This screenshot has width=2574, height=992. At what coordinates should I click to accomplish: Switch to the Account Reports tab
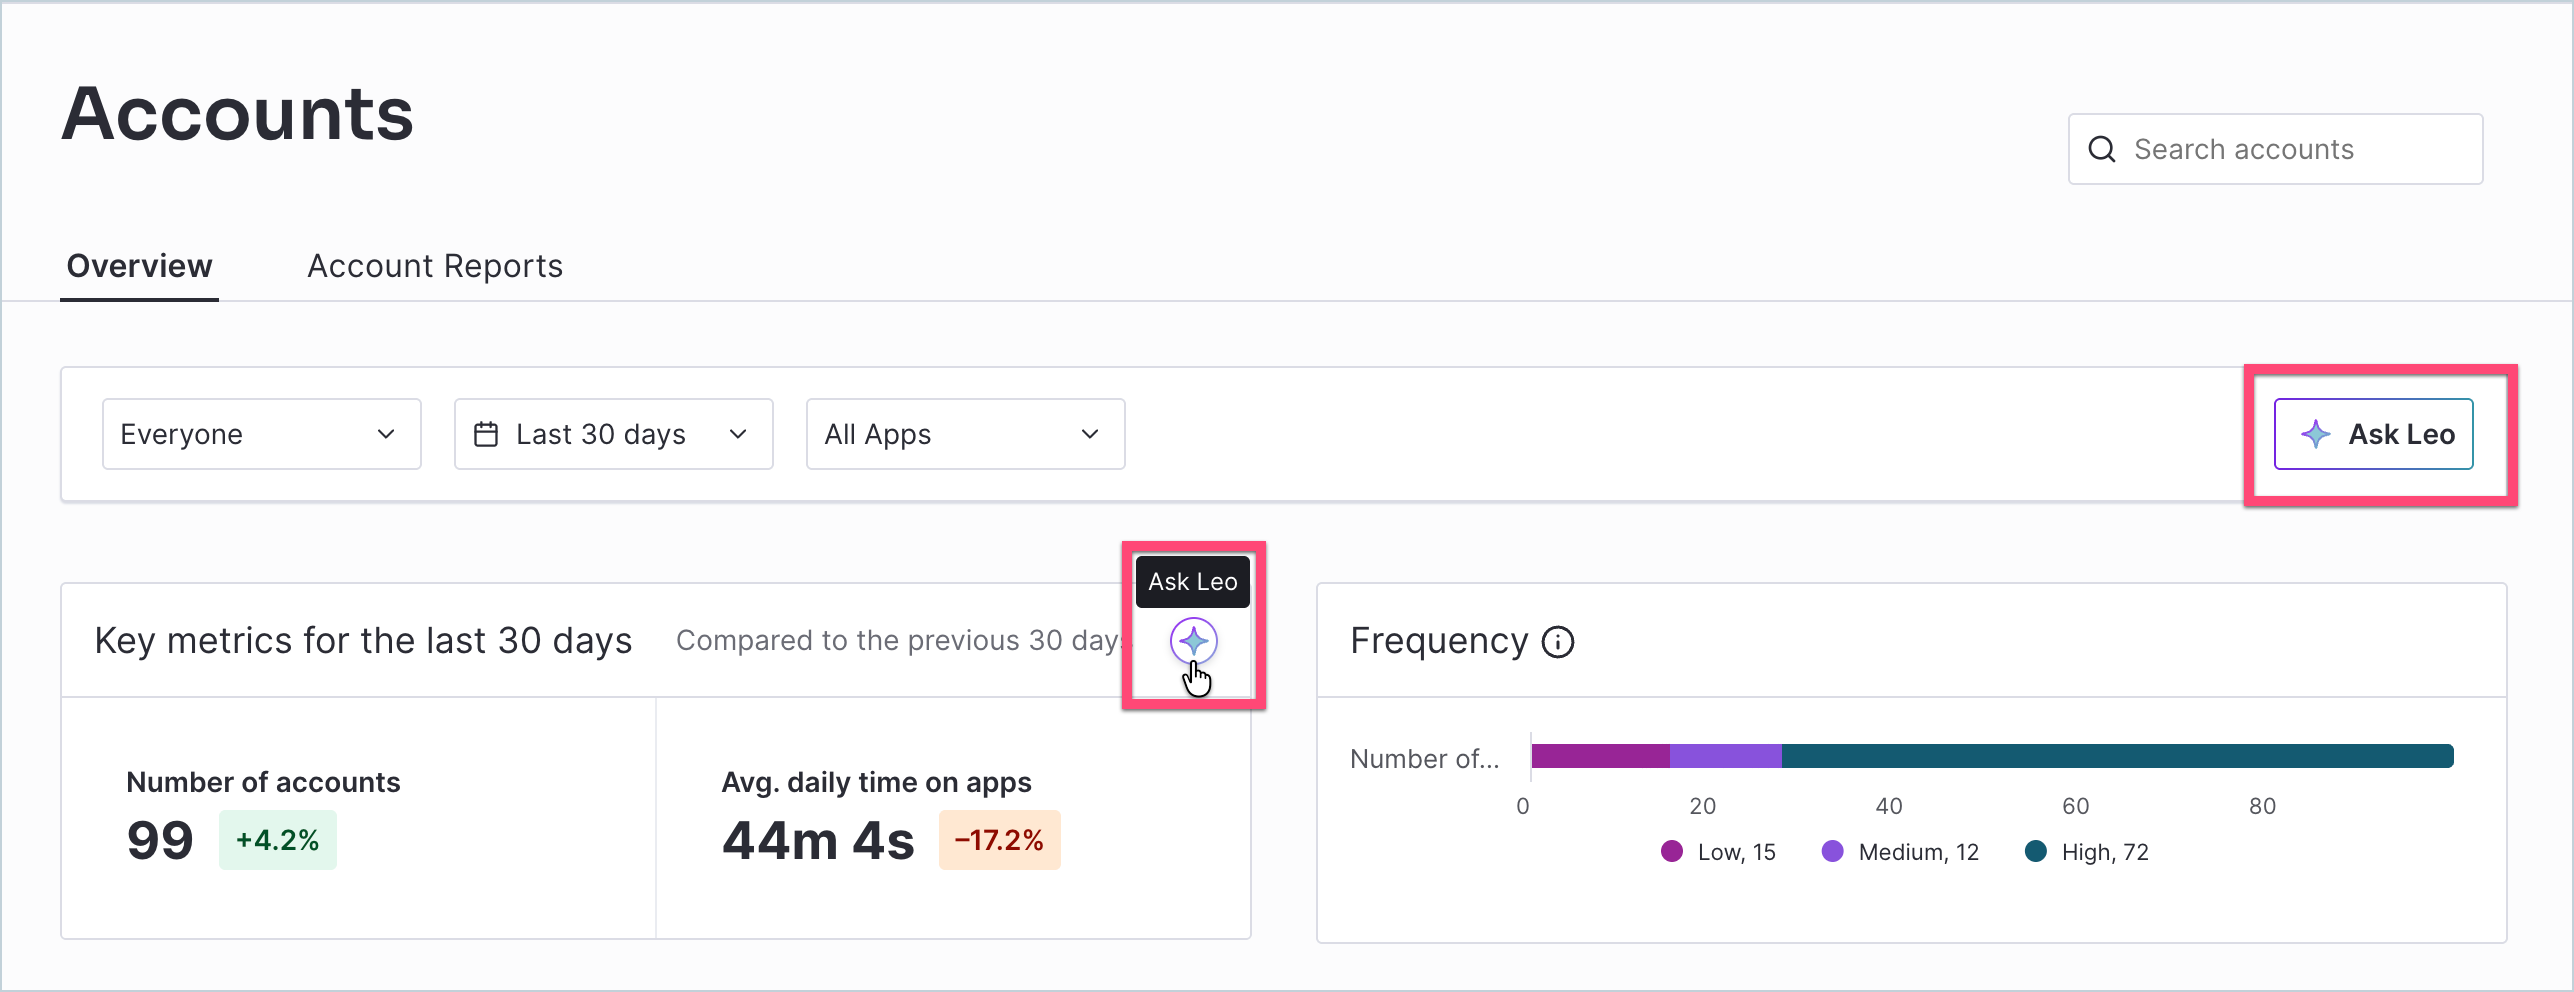[435, 266]
